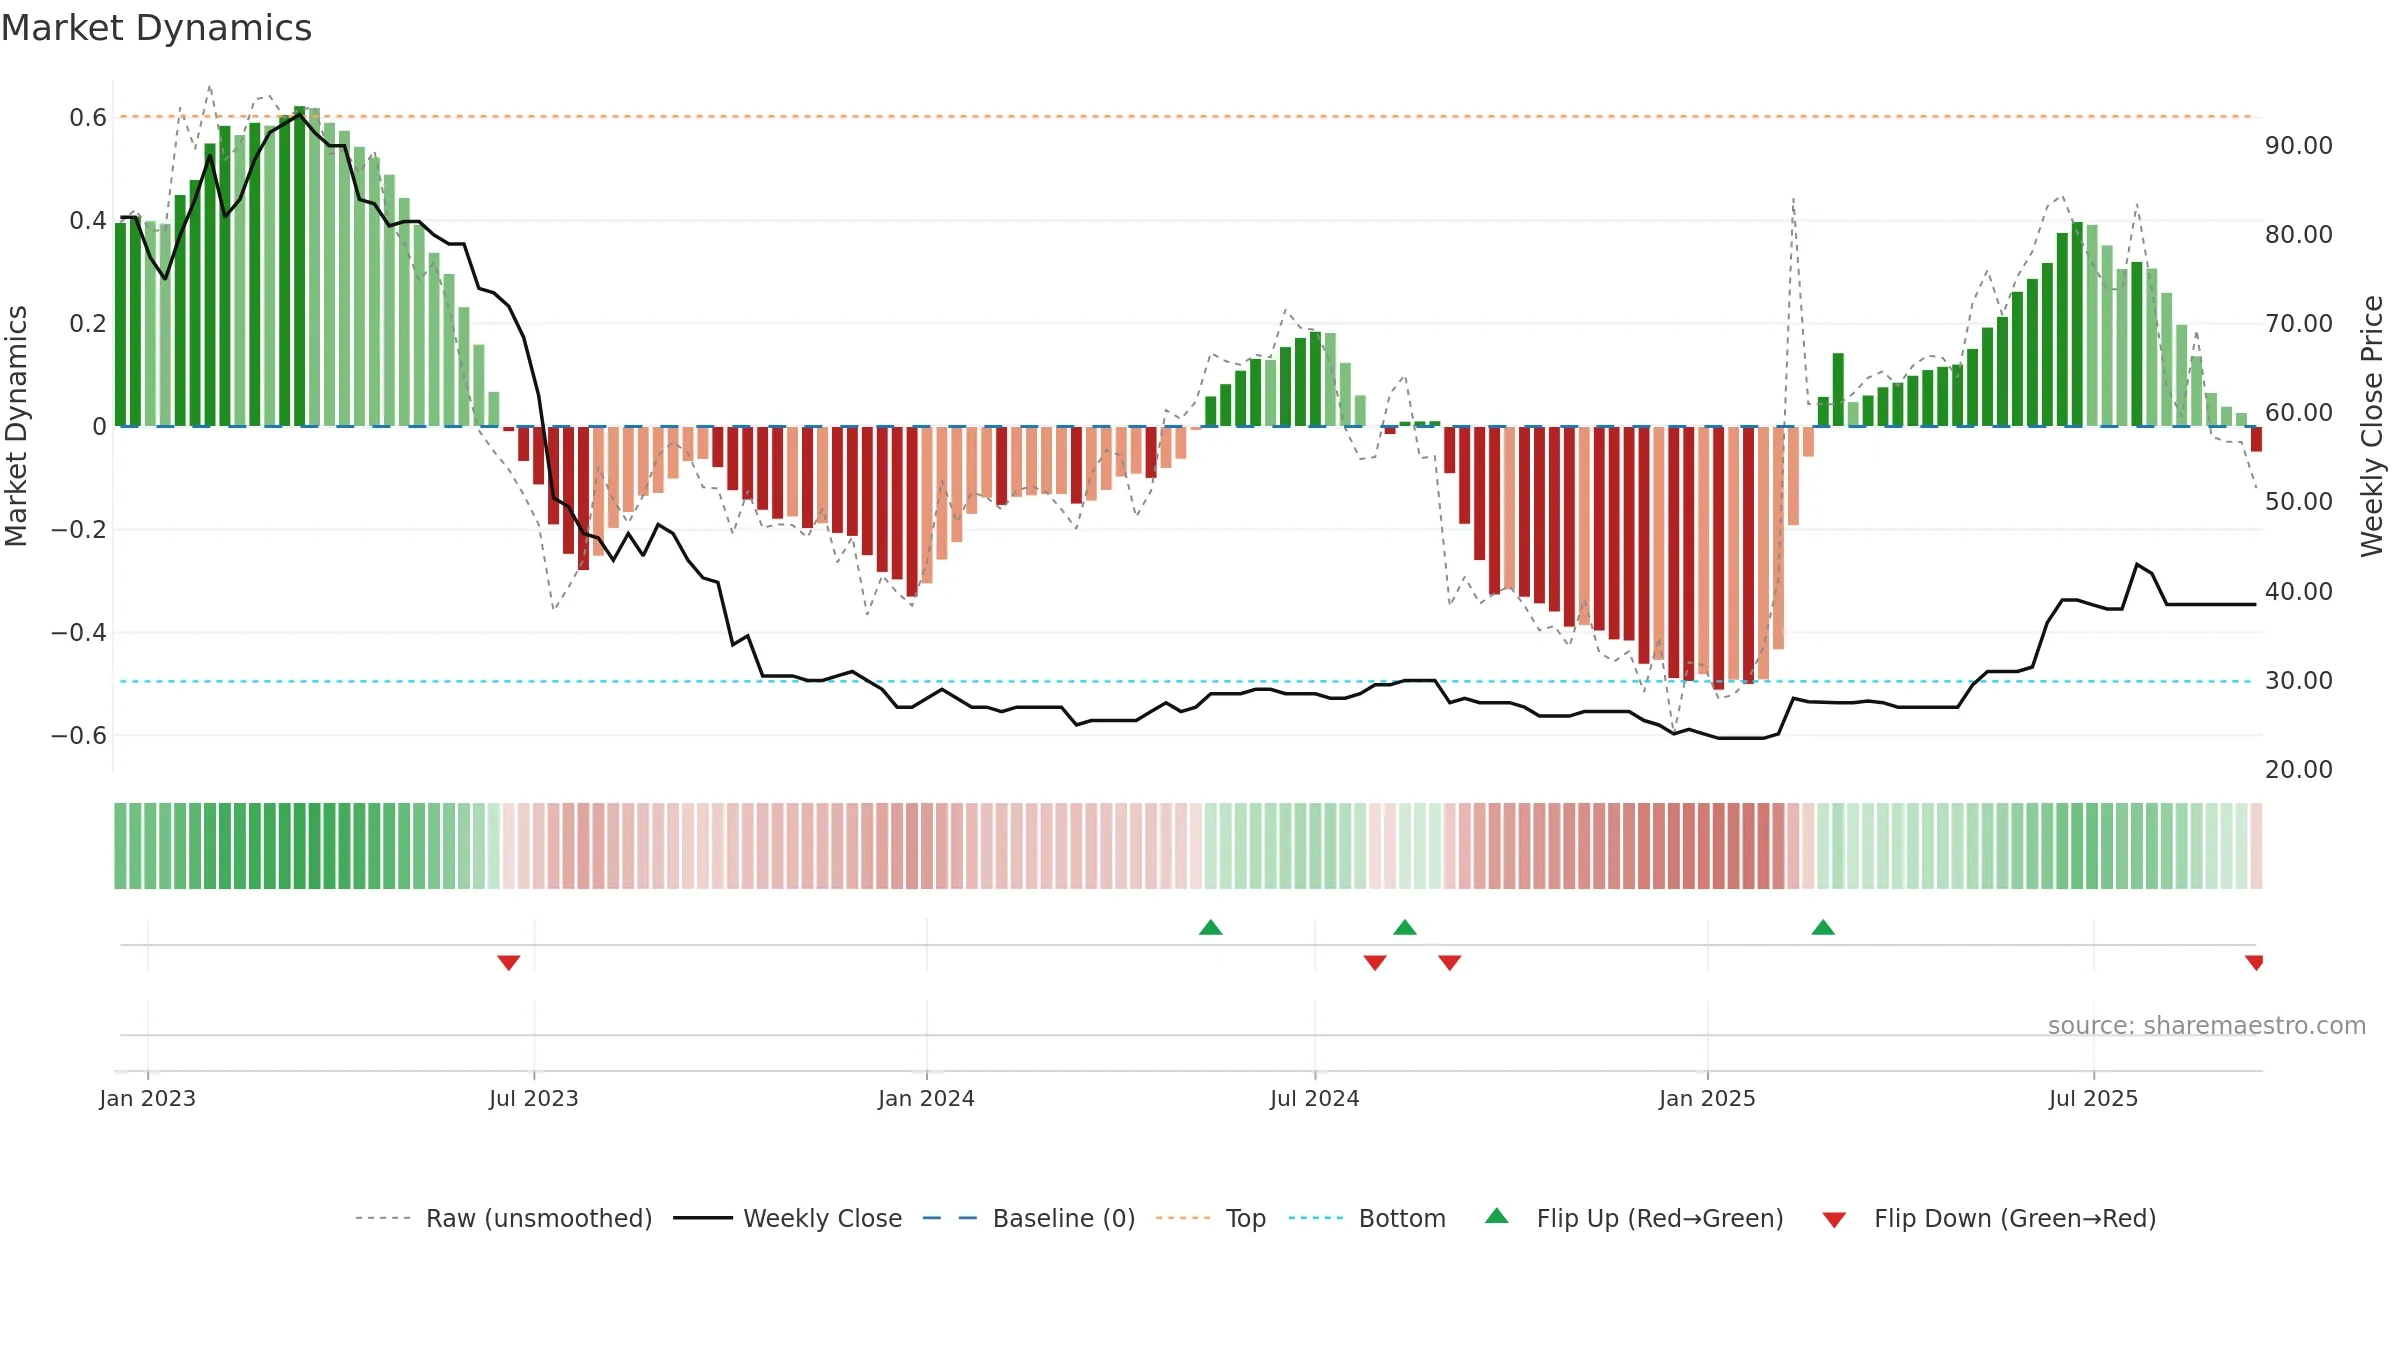
Task: Click the 60.00 price axis label
Action: pos(2299,412)
